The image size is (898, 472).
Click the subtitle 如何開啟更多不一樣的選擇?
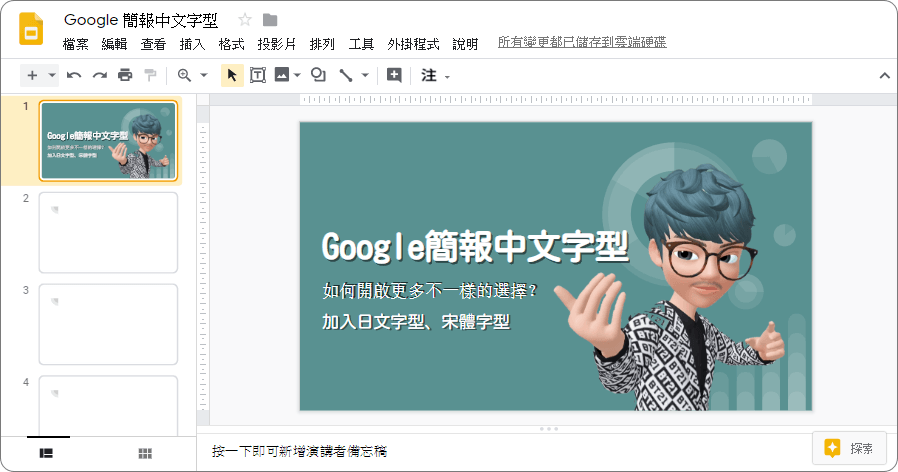[x=430, y=291]
